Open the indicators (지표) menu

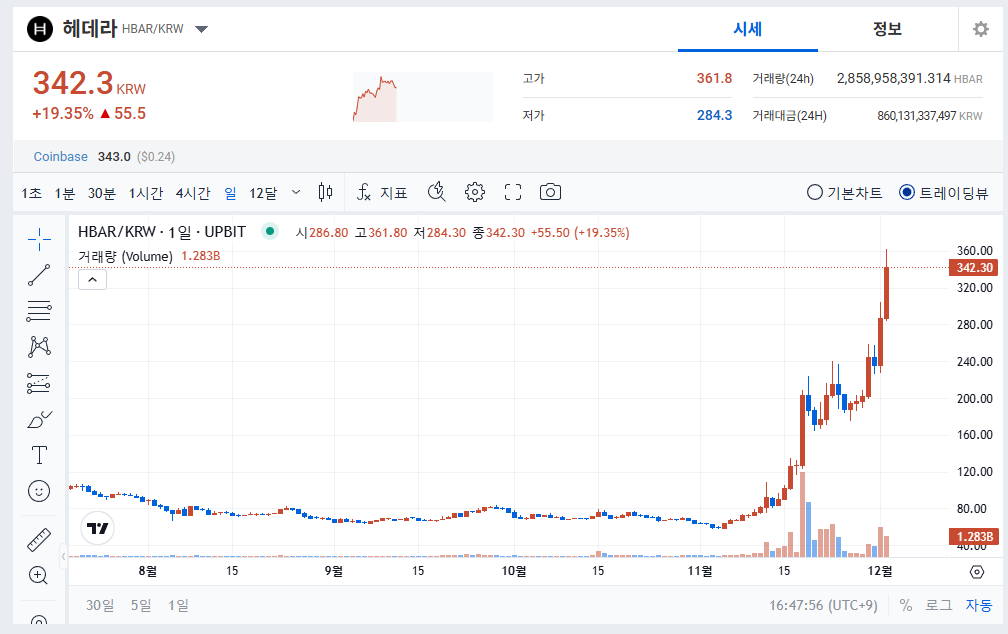pyautogui.click(x=382, y=192)
